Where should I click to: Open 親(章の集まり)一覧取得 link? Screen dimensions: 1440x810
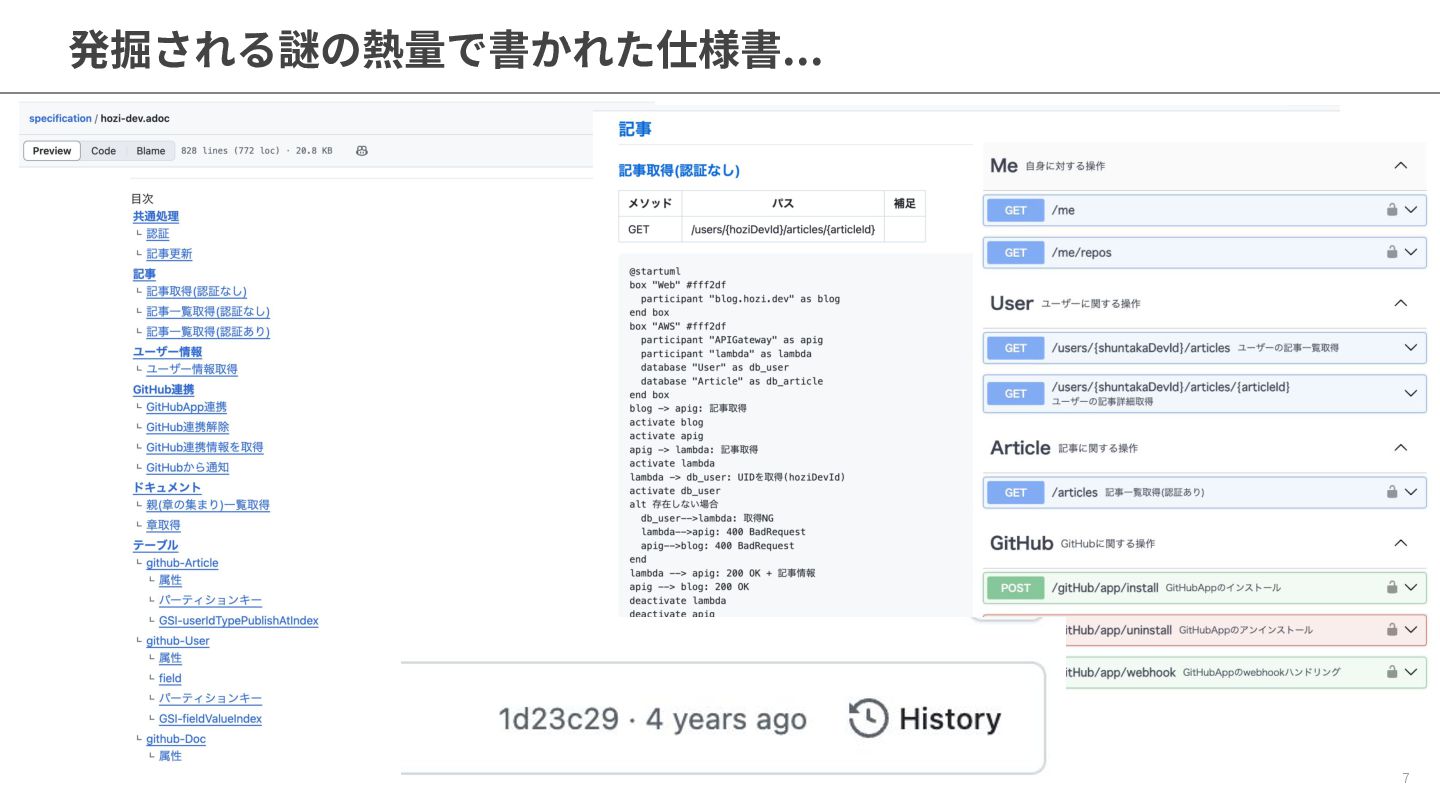point(208,505)
